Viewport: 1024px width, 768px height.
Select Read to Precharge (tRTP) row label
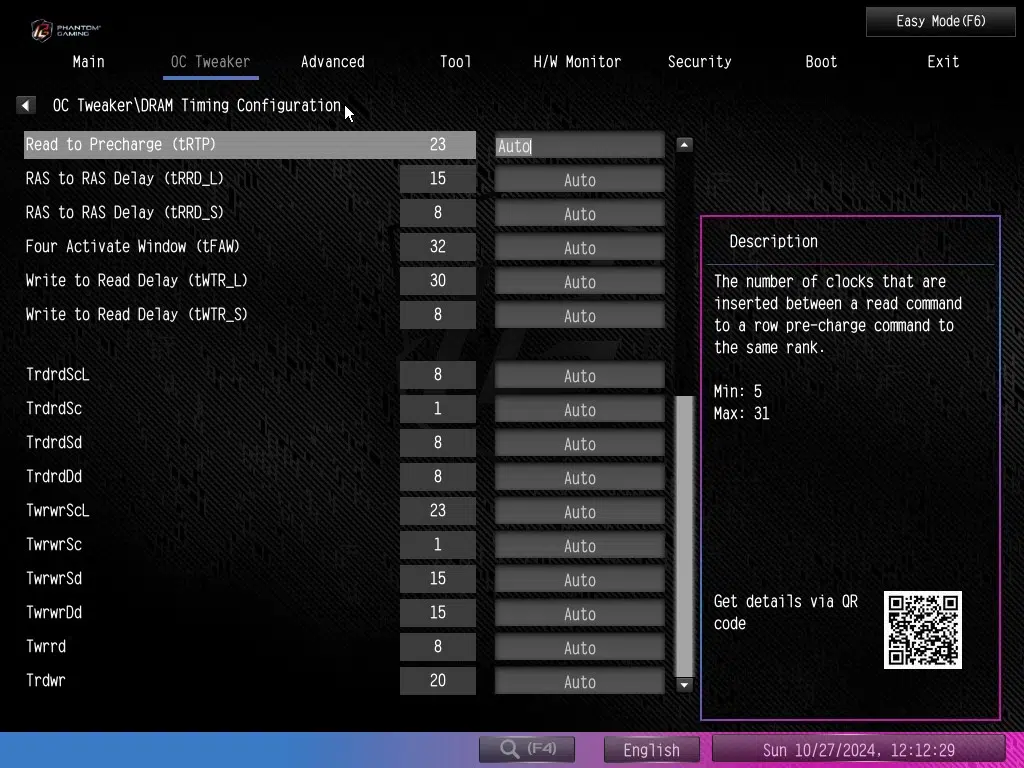(x=121, y=144)
